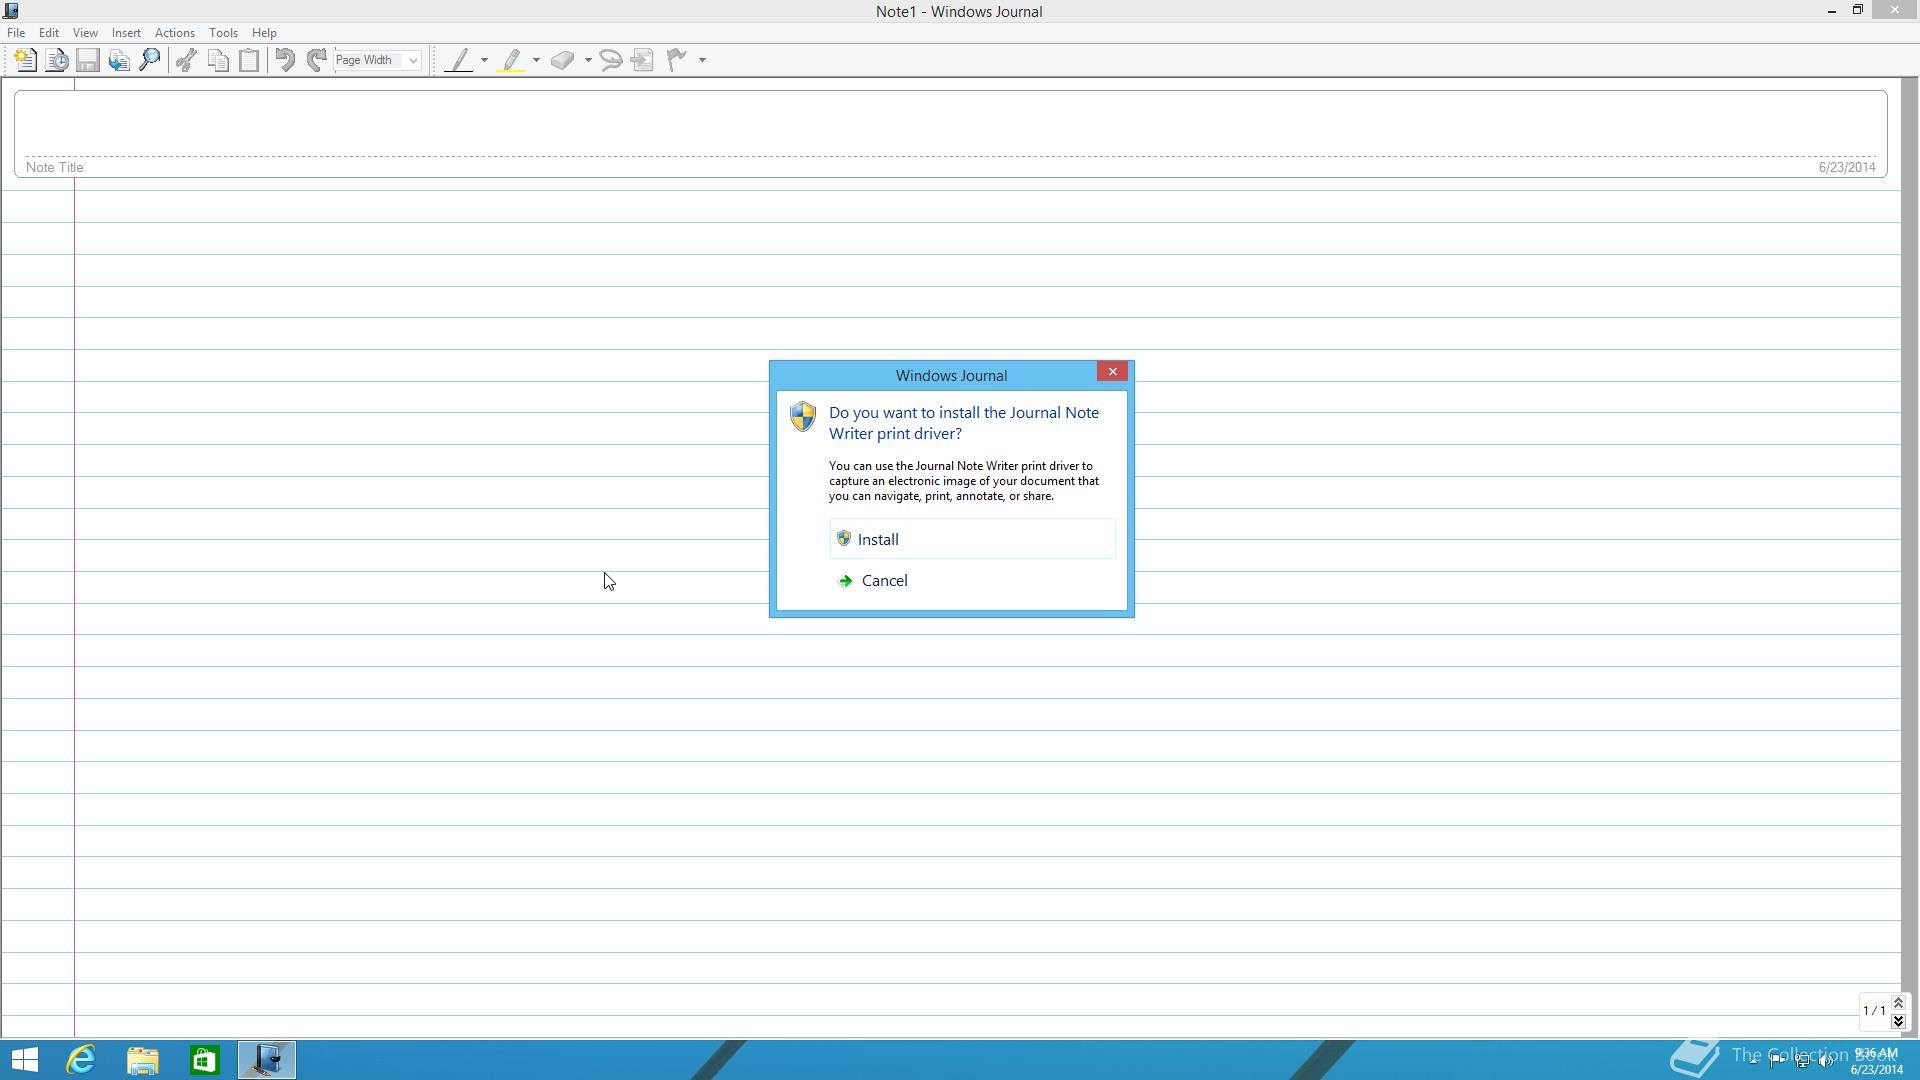Screen dimensions: 1920x1080
Task: Click Cancel in the print driver dialog
Action: (x=972, y=580)
